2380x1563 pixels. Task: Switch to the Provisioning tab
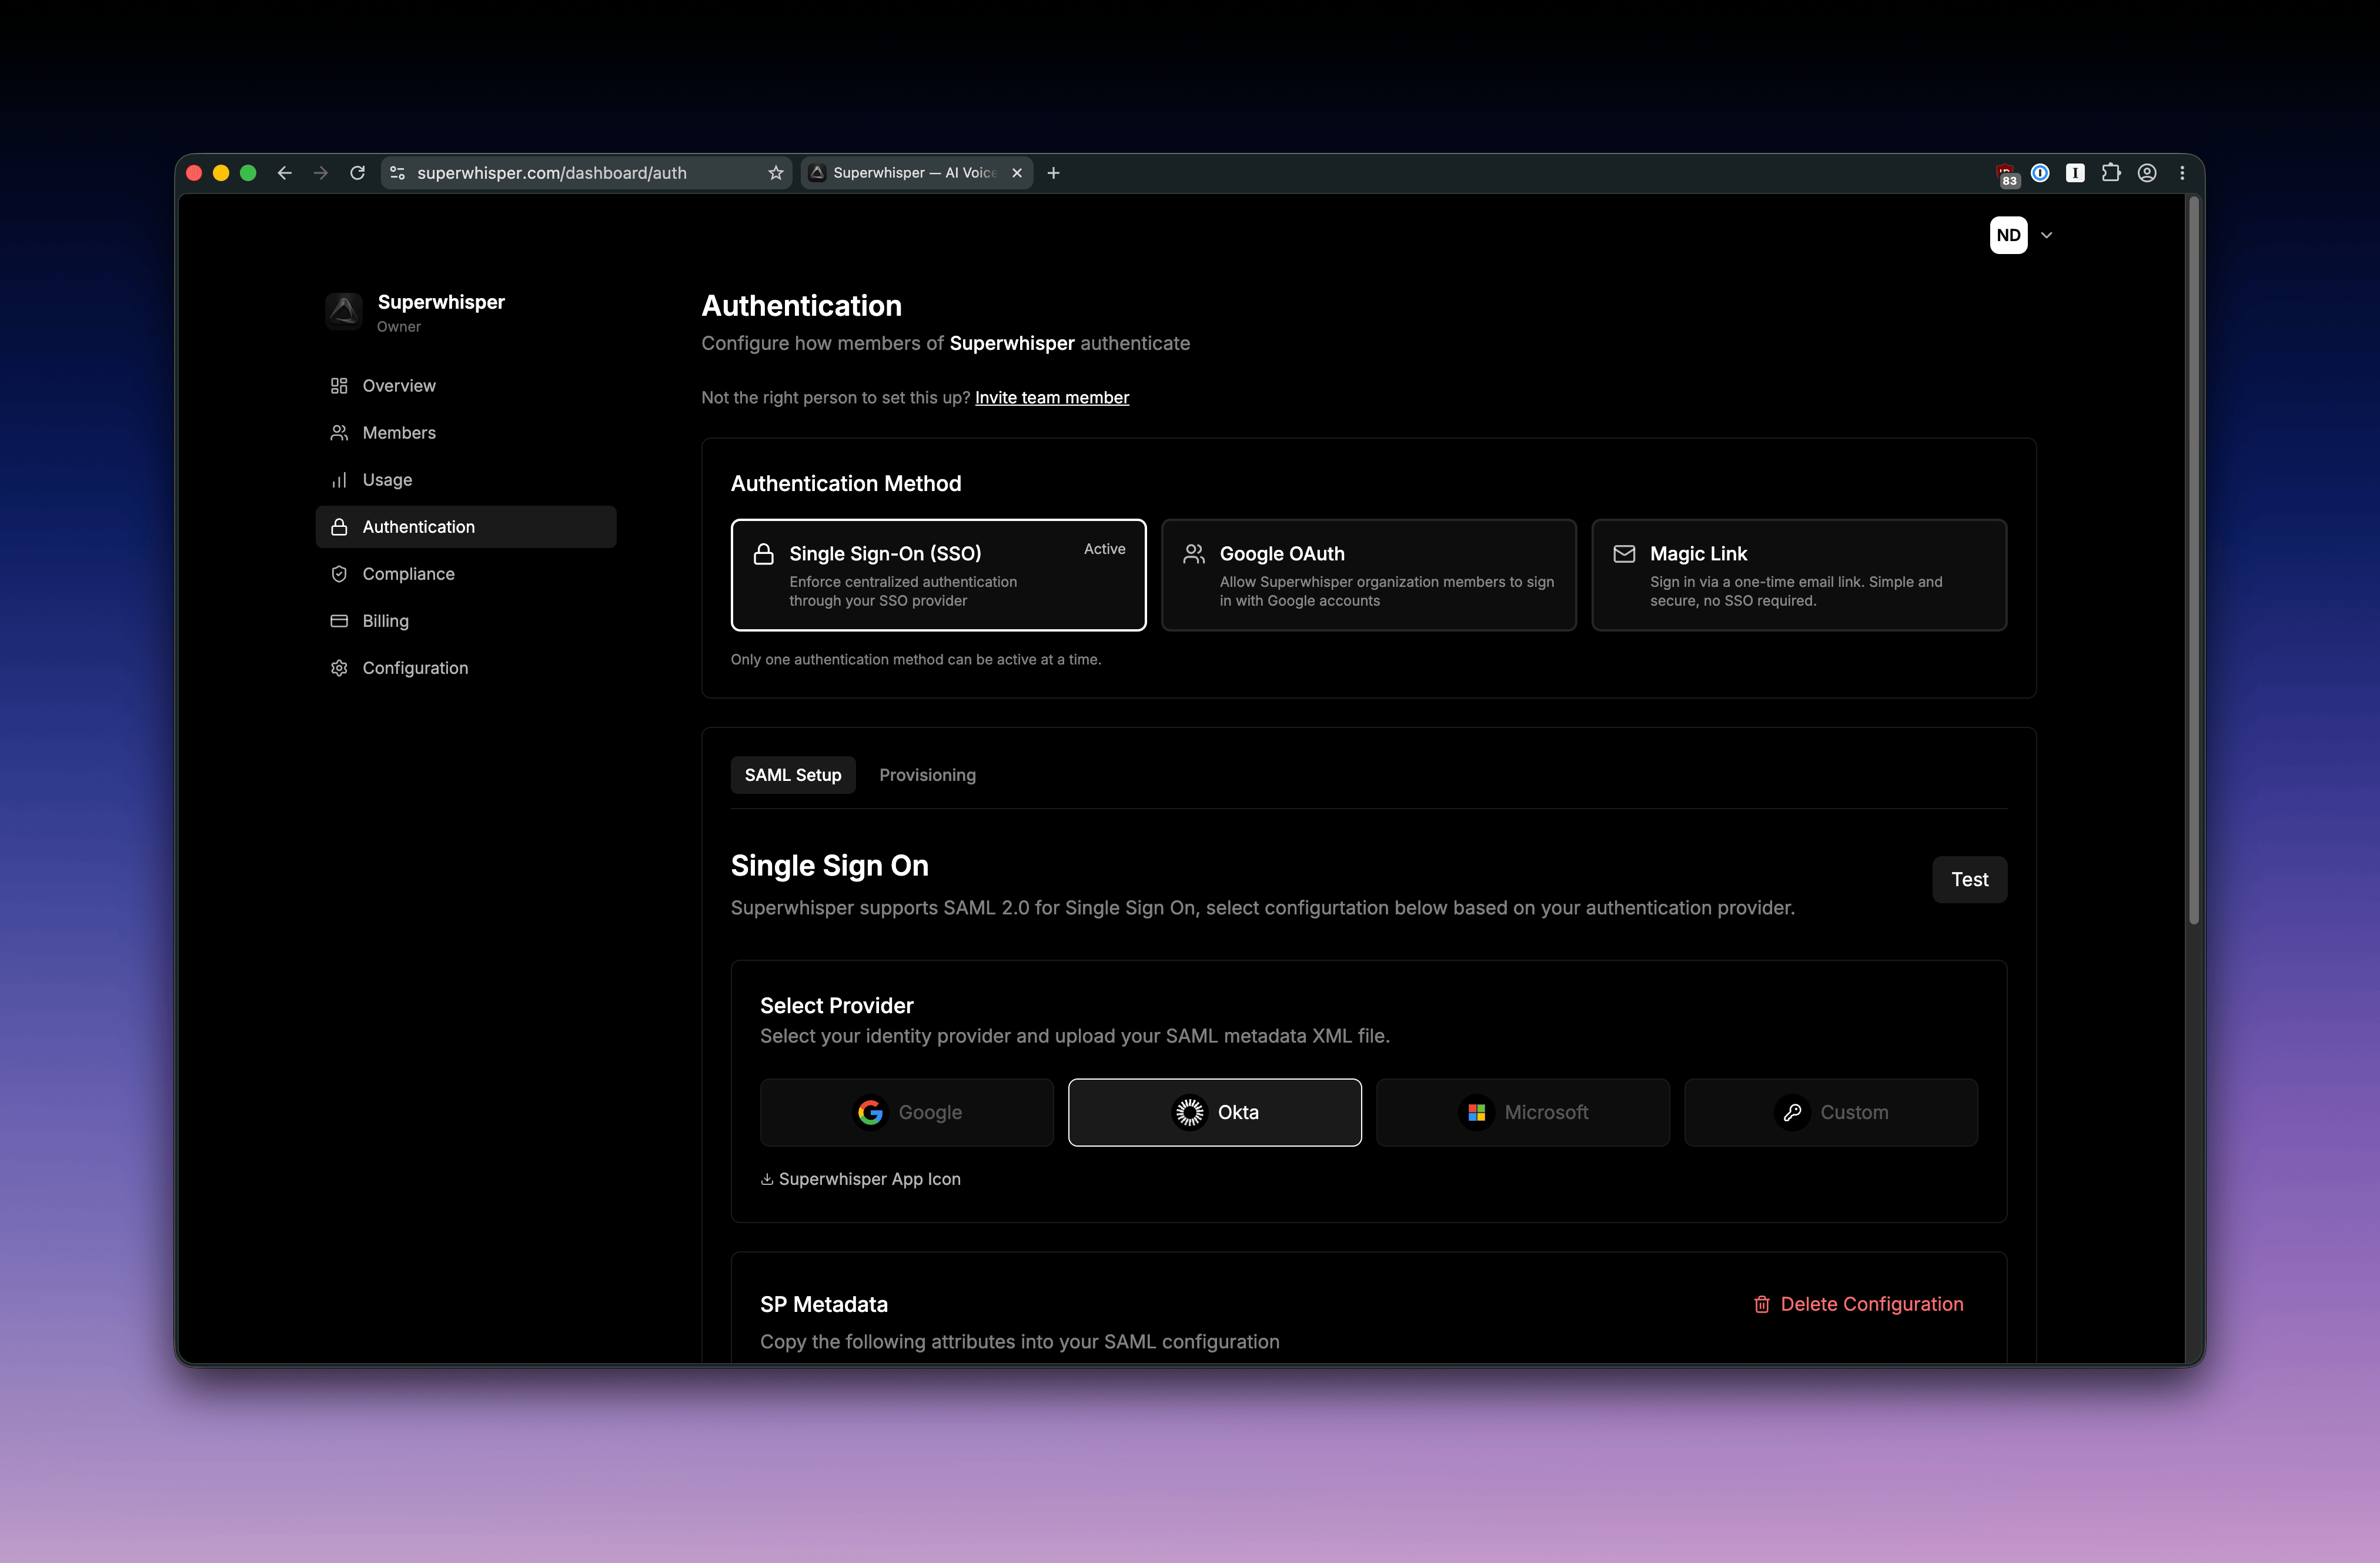pyautogui.click(x=927, y=775)
